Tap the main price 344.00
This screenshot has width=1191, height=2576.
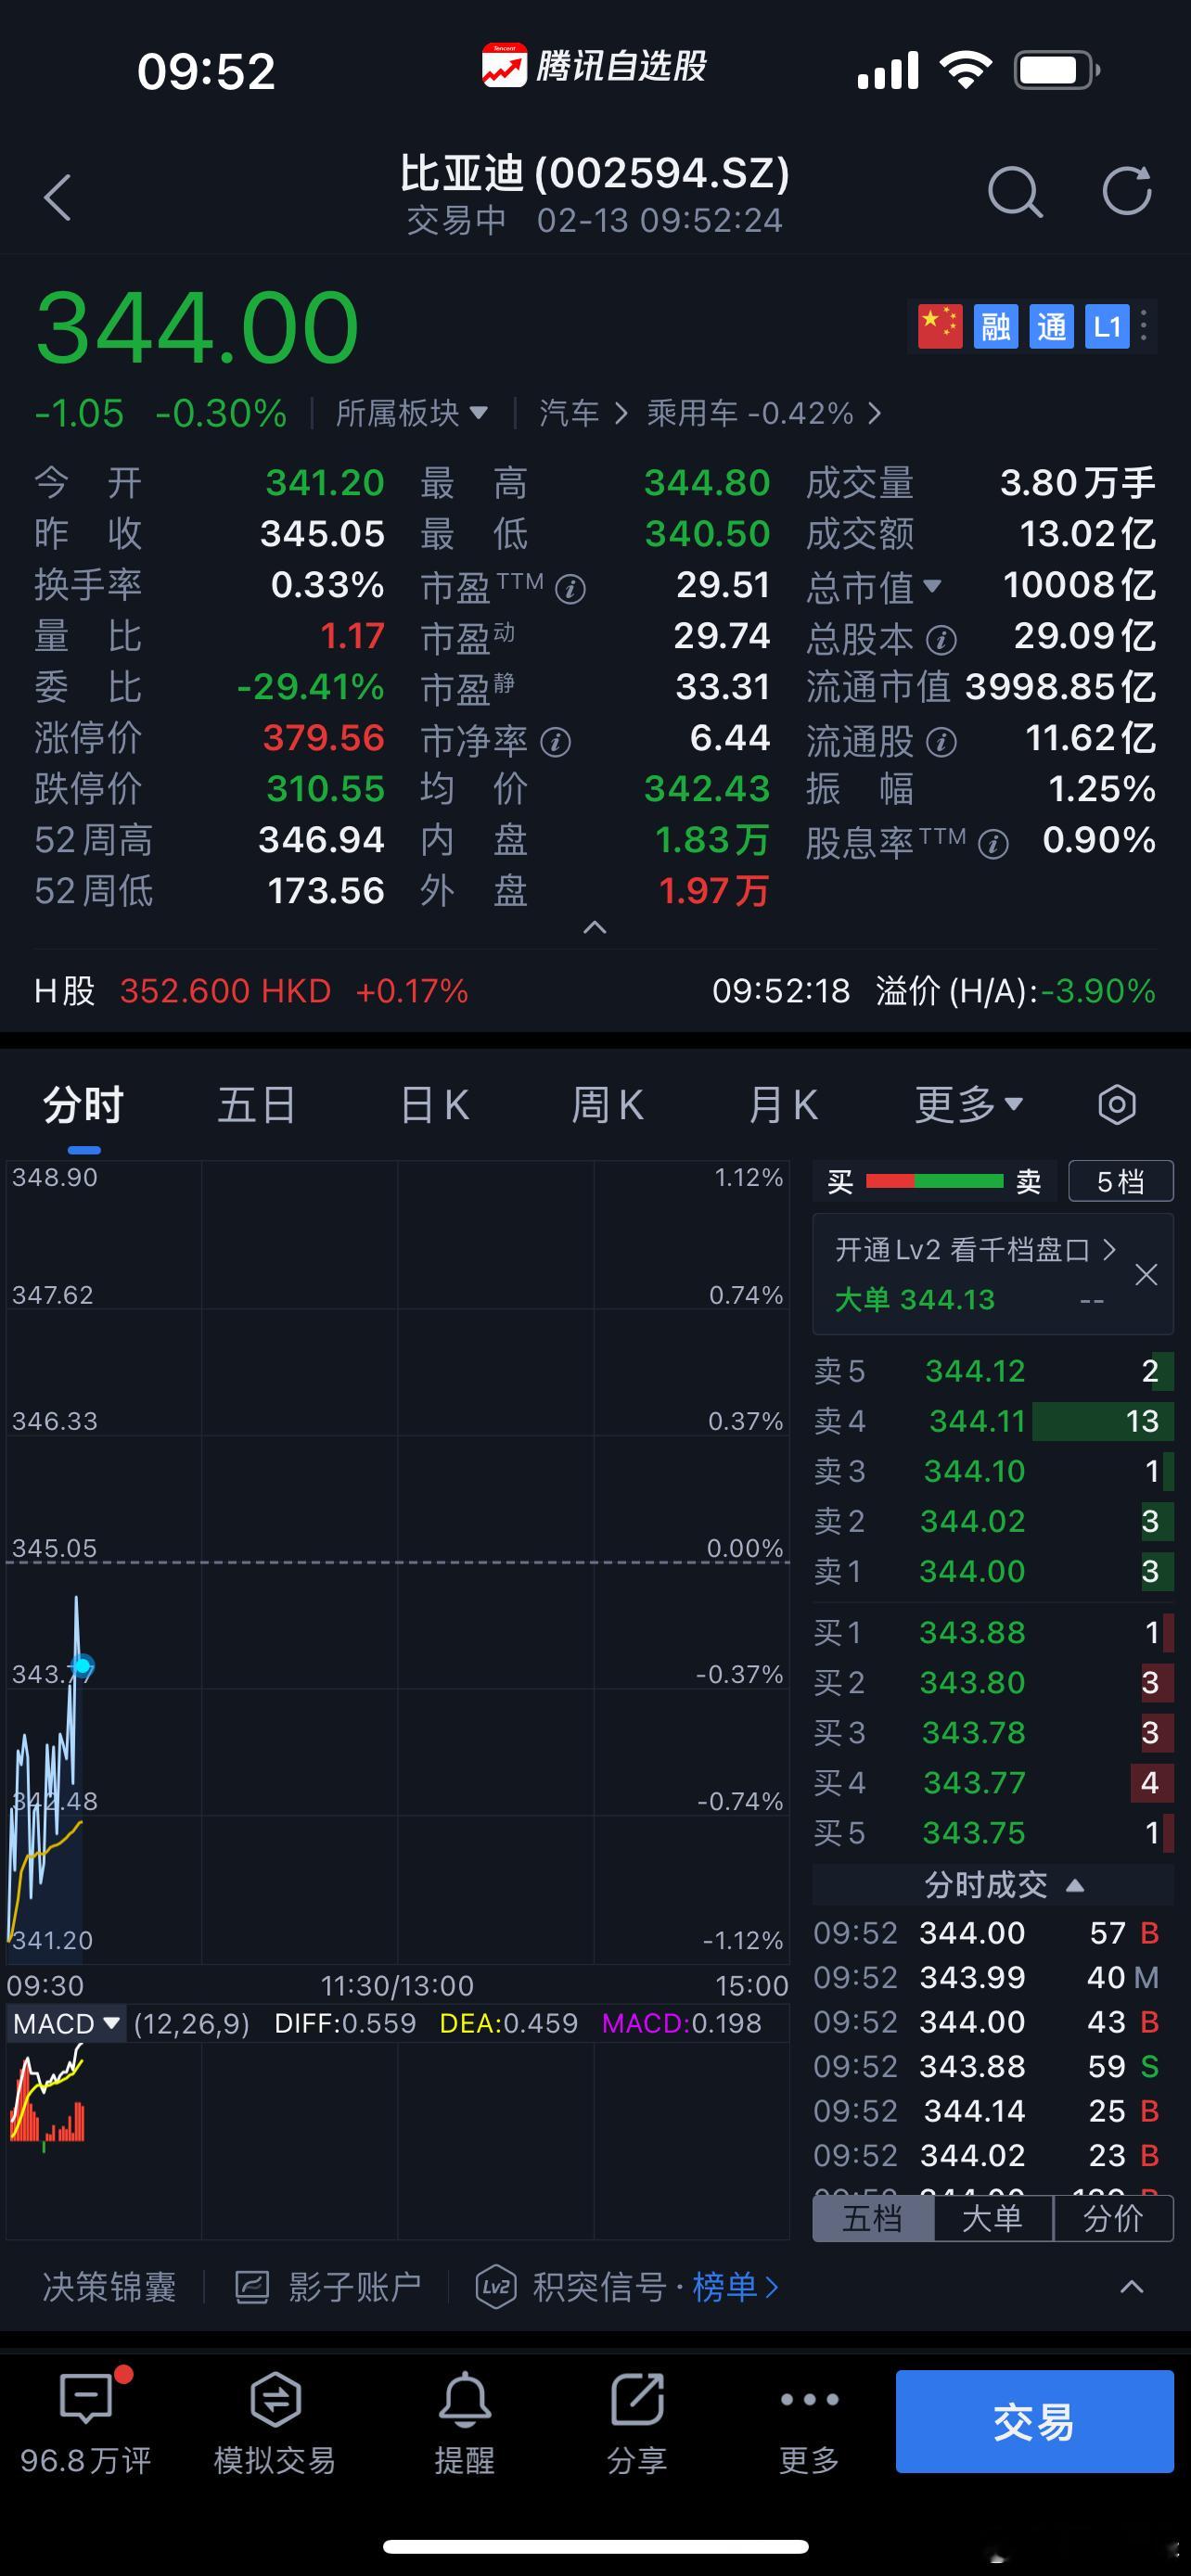point(197,327)
